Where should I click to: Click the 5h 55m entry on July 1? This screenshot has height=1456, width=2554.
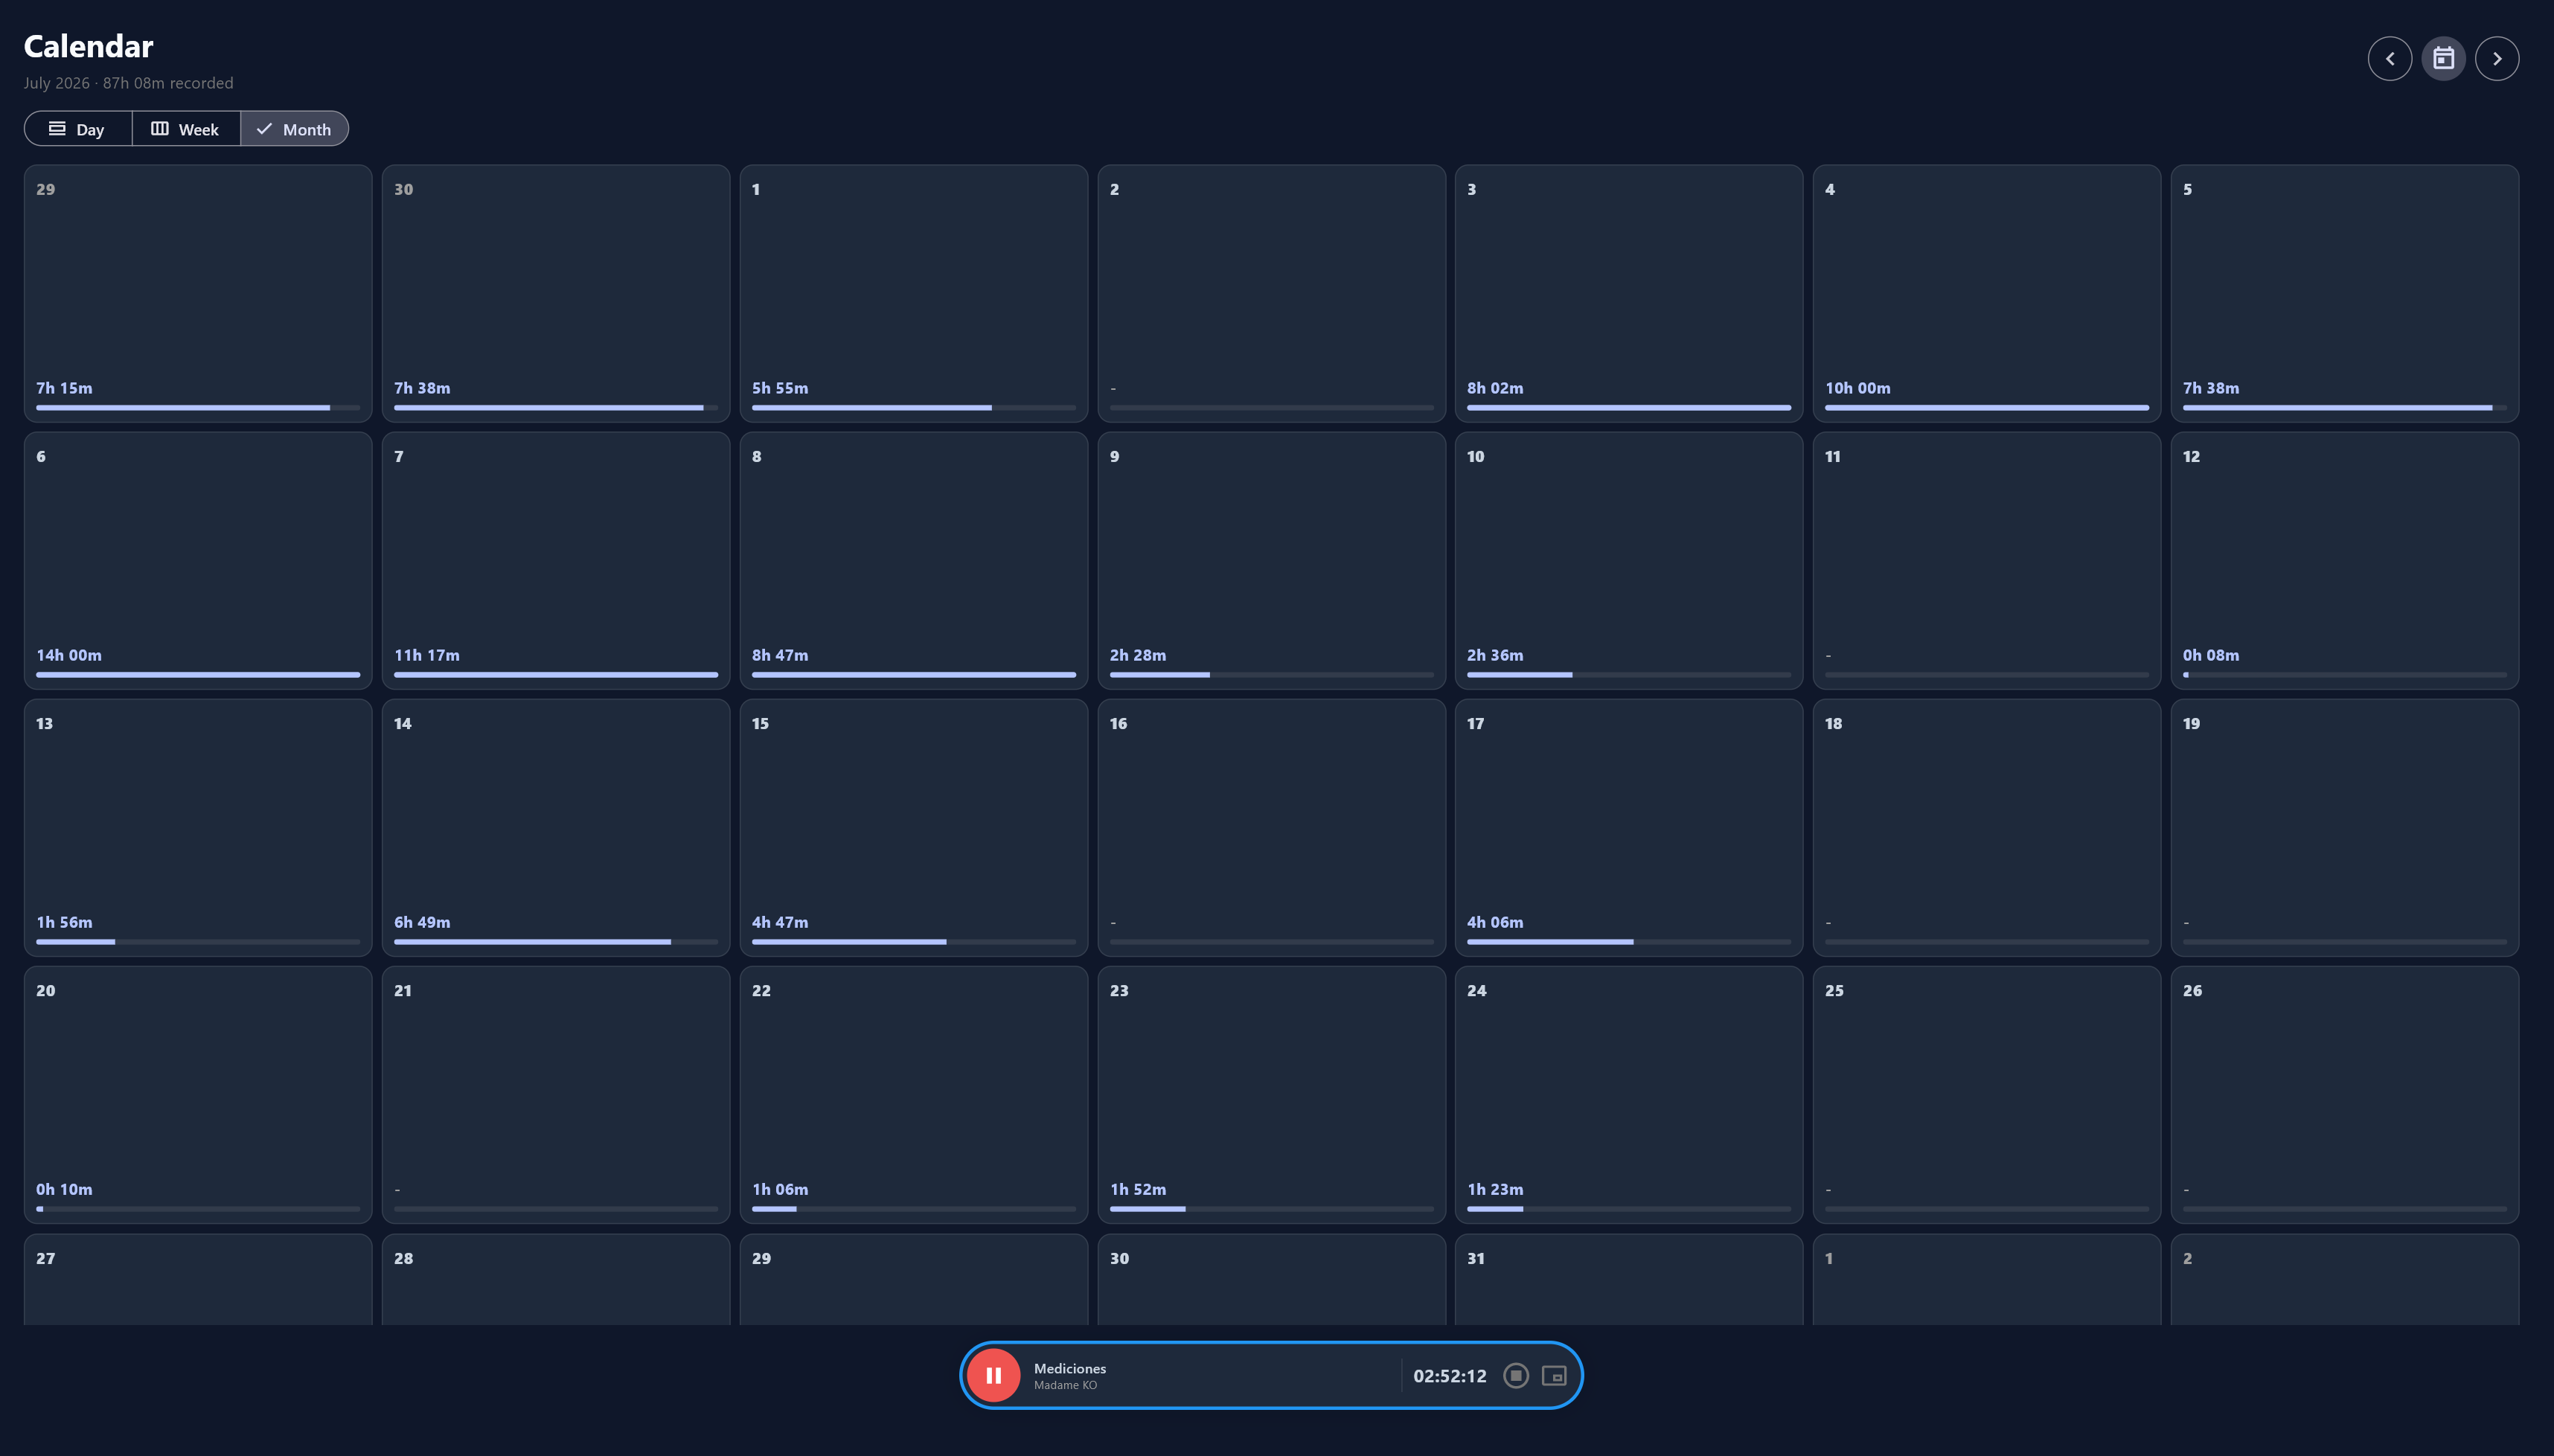(780, 388)
